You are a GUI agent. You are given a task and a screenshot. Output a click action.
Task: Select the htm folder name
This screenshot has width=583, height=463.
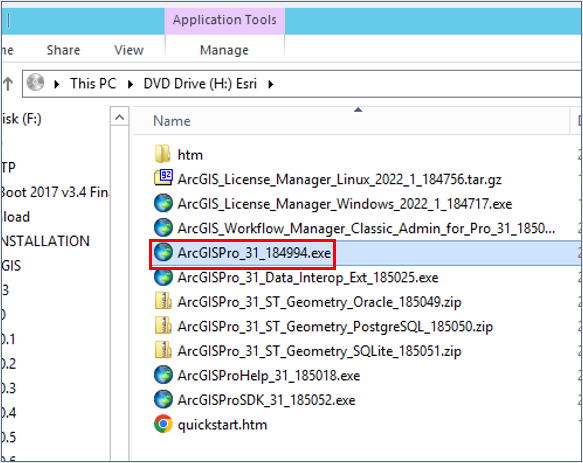click(x=190, y=155)
